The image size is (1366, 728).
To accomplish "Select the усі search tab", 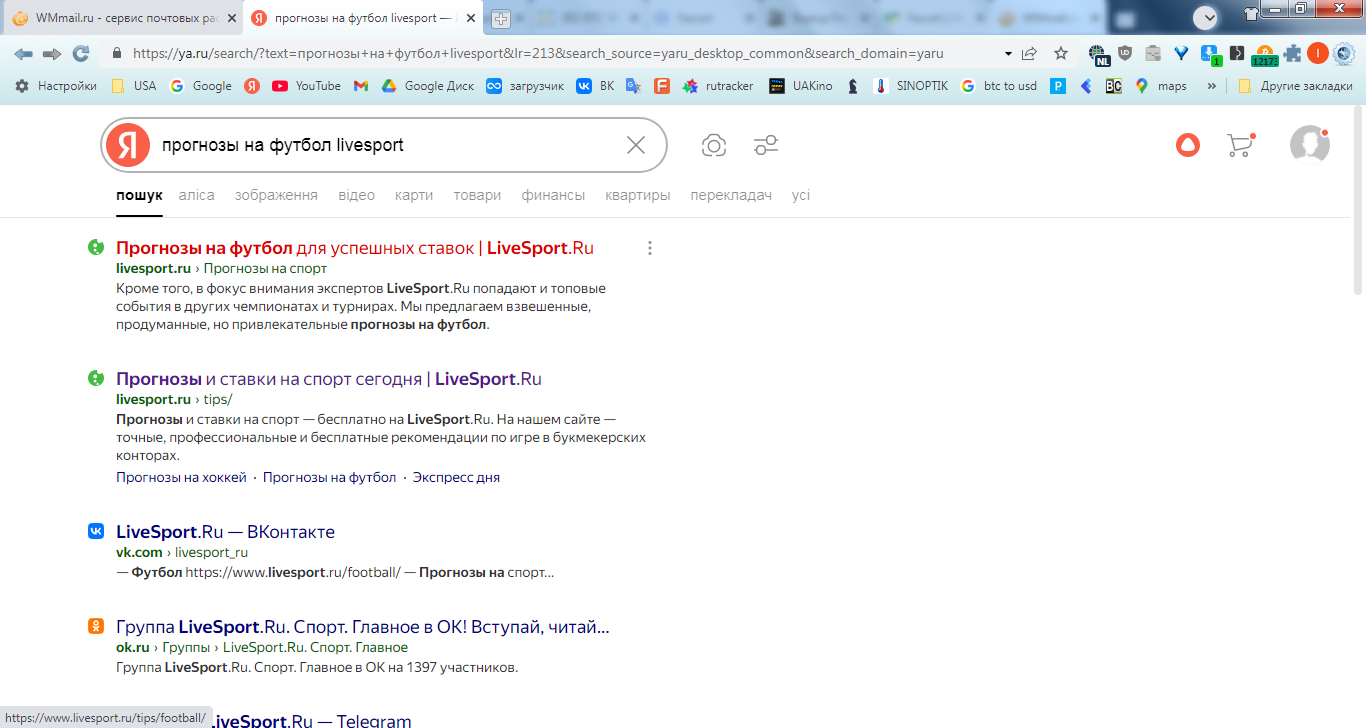I will point(801,195).
